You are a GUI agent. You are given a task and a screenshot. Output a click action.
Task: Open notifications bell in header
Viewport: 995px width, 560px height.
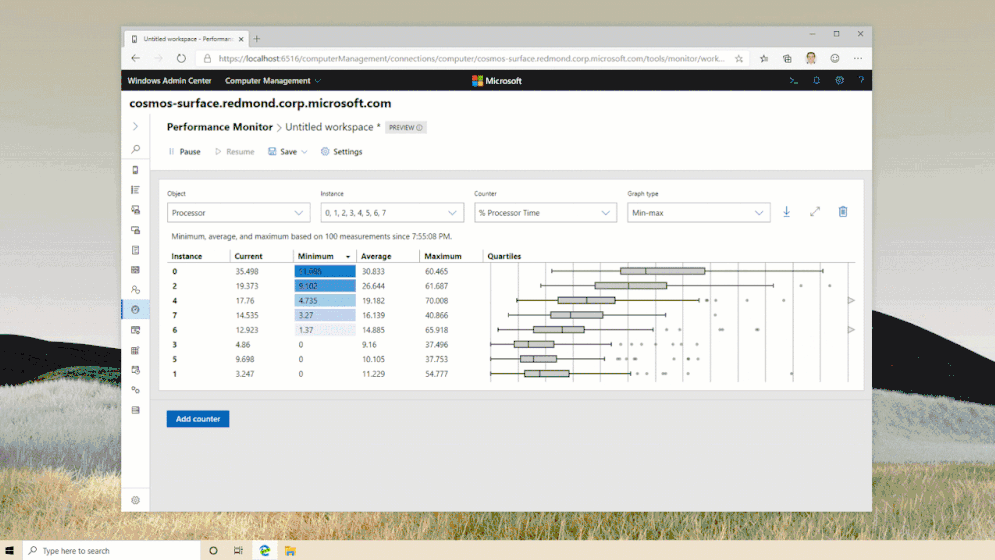816,81
